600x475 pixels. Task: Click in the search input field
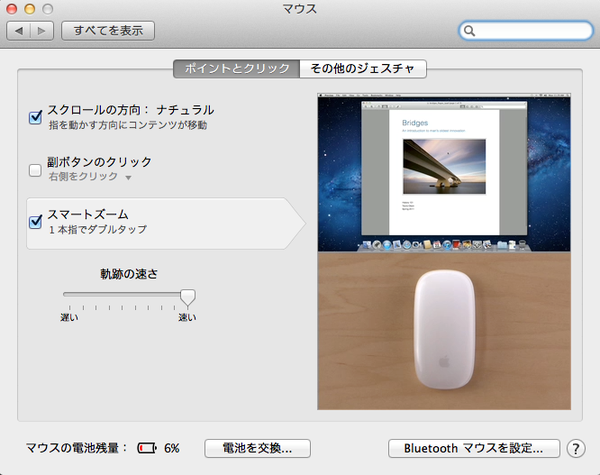pos(526,31)
